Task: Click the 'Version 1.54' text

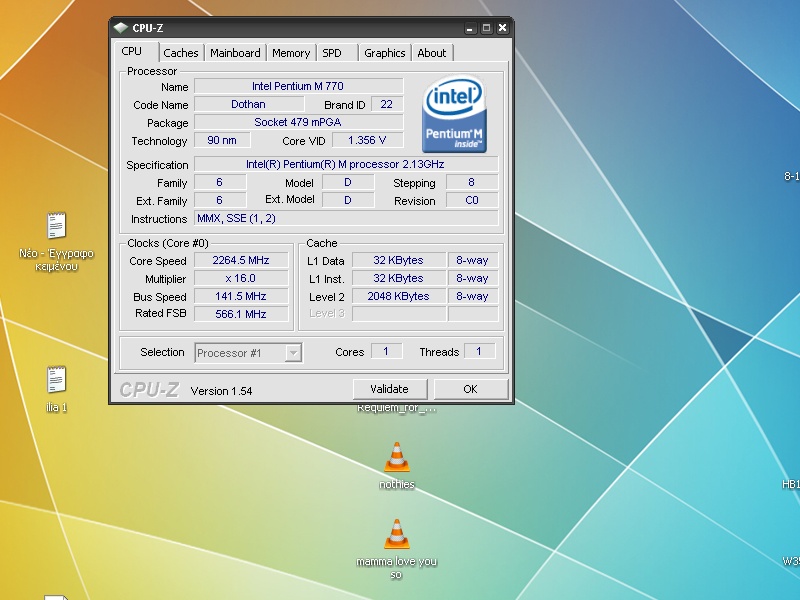Action: (221, 391)
